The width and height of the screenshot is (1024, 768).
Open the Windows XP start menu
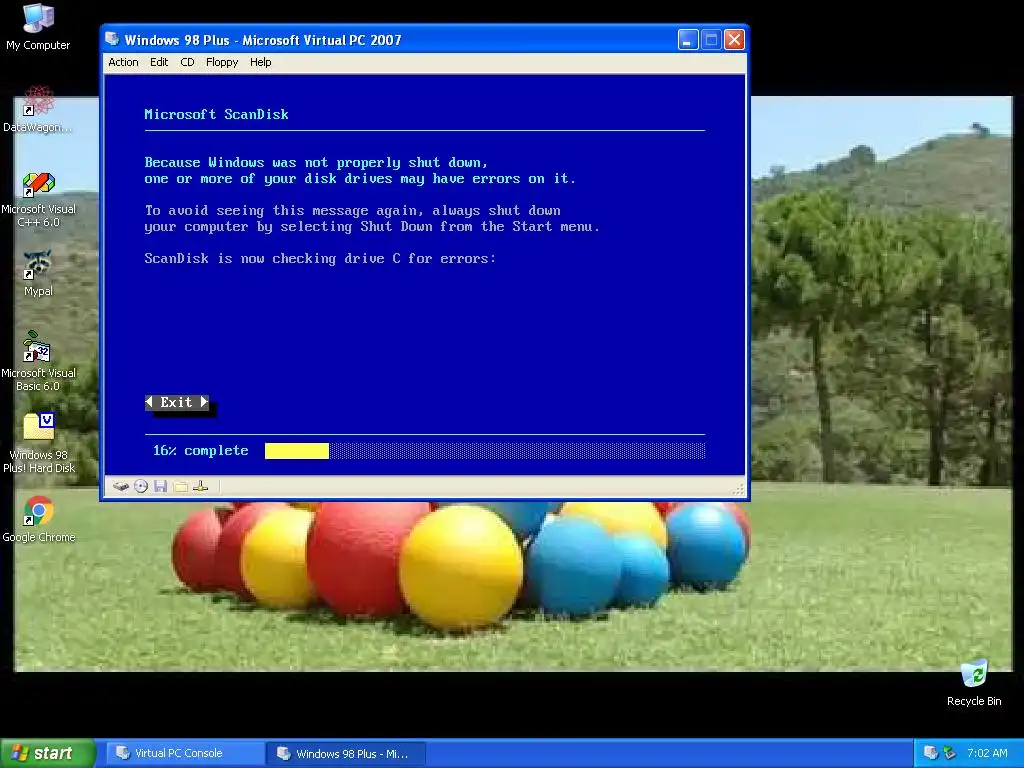click(x=48, y=753)
